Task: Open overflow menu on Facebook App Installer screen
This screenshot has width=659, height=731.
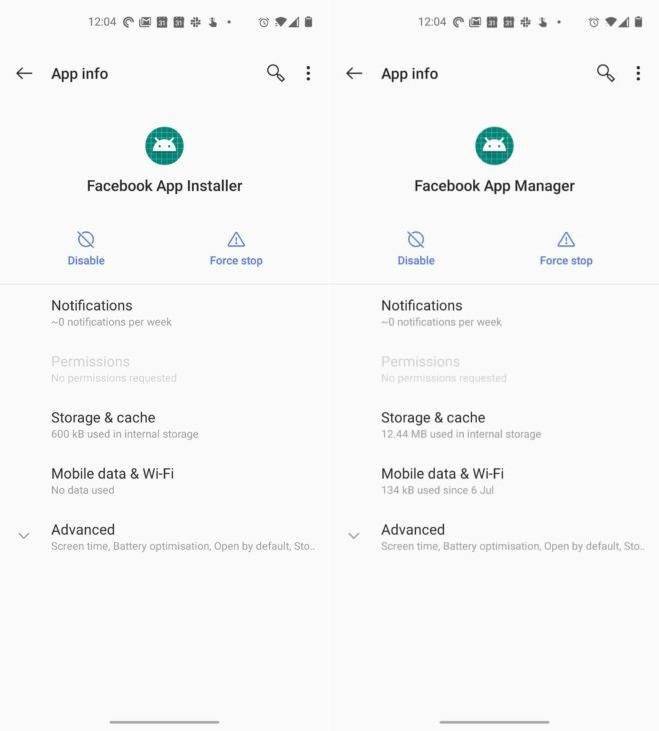Action: (x=308, y=73)
